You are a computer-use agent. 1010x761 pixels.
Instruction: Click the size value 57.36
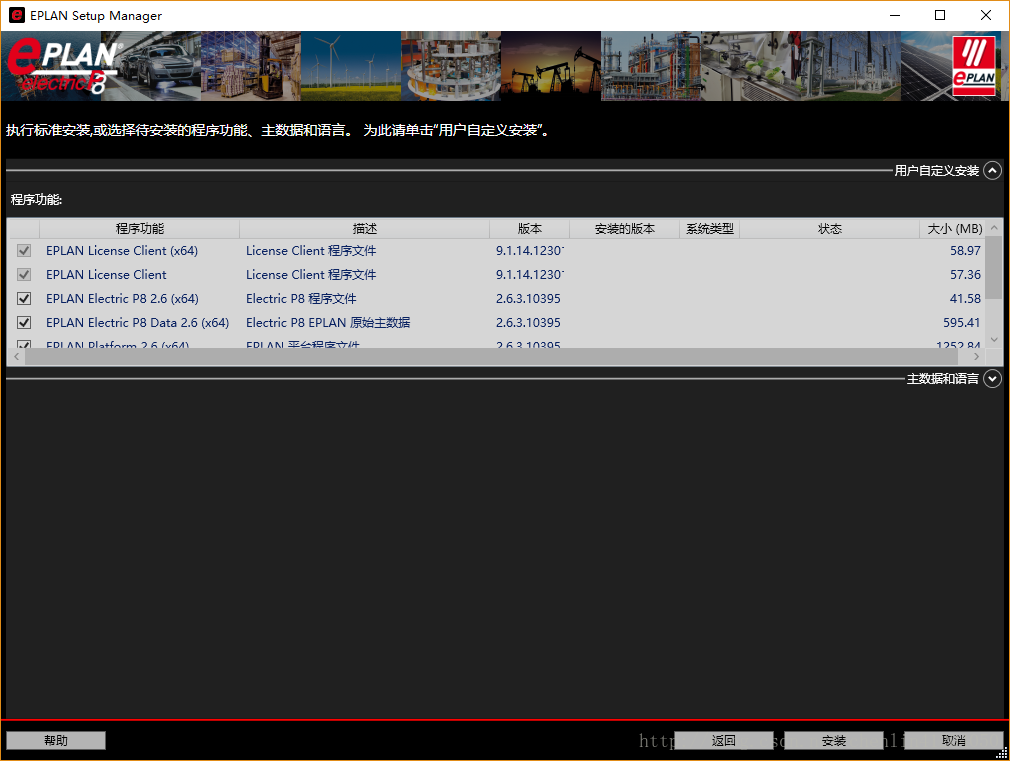point(965,275)
